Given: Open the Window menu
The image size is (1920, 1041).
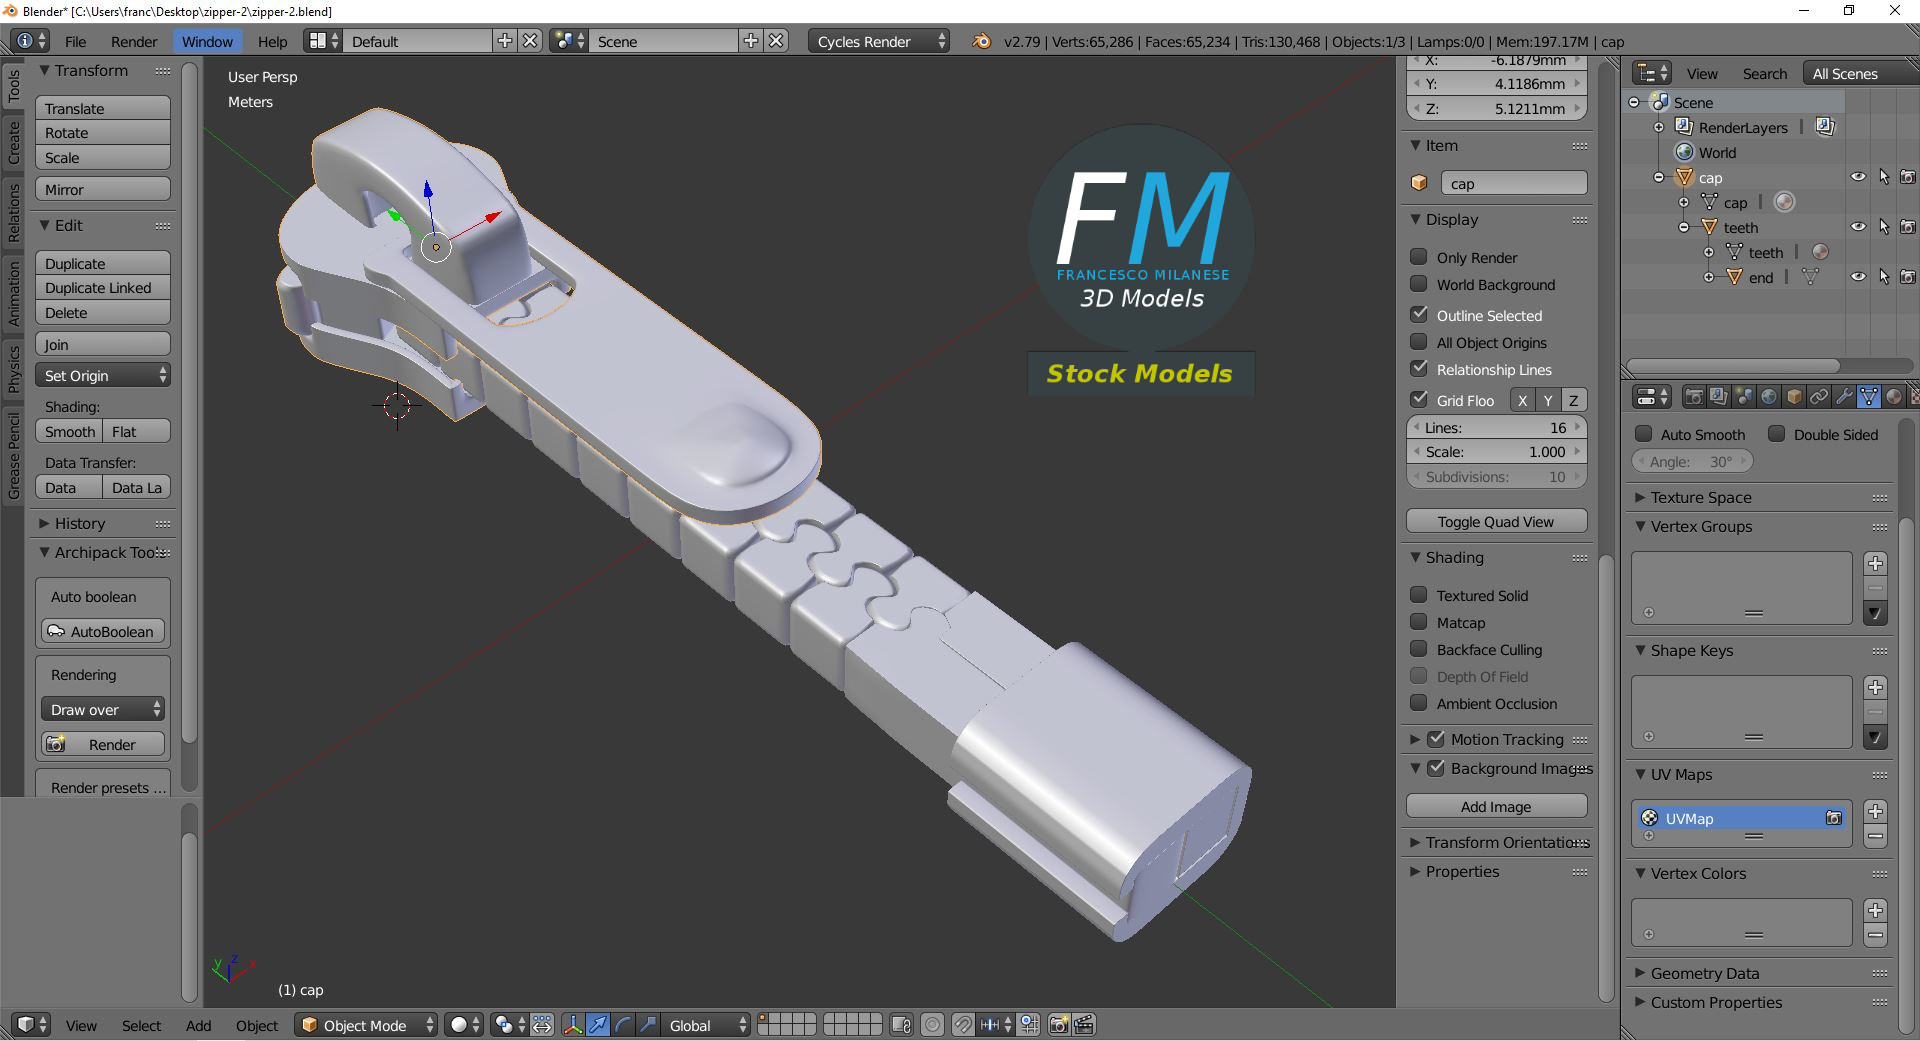Looking at the screenshot, I should pyautogui.click(x=207, y=41).
